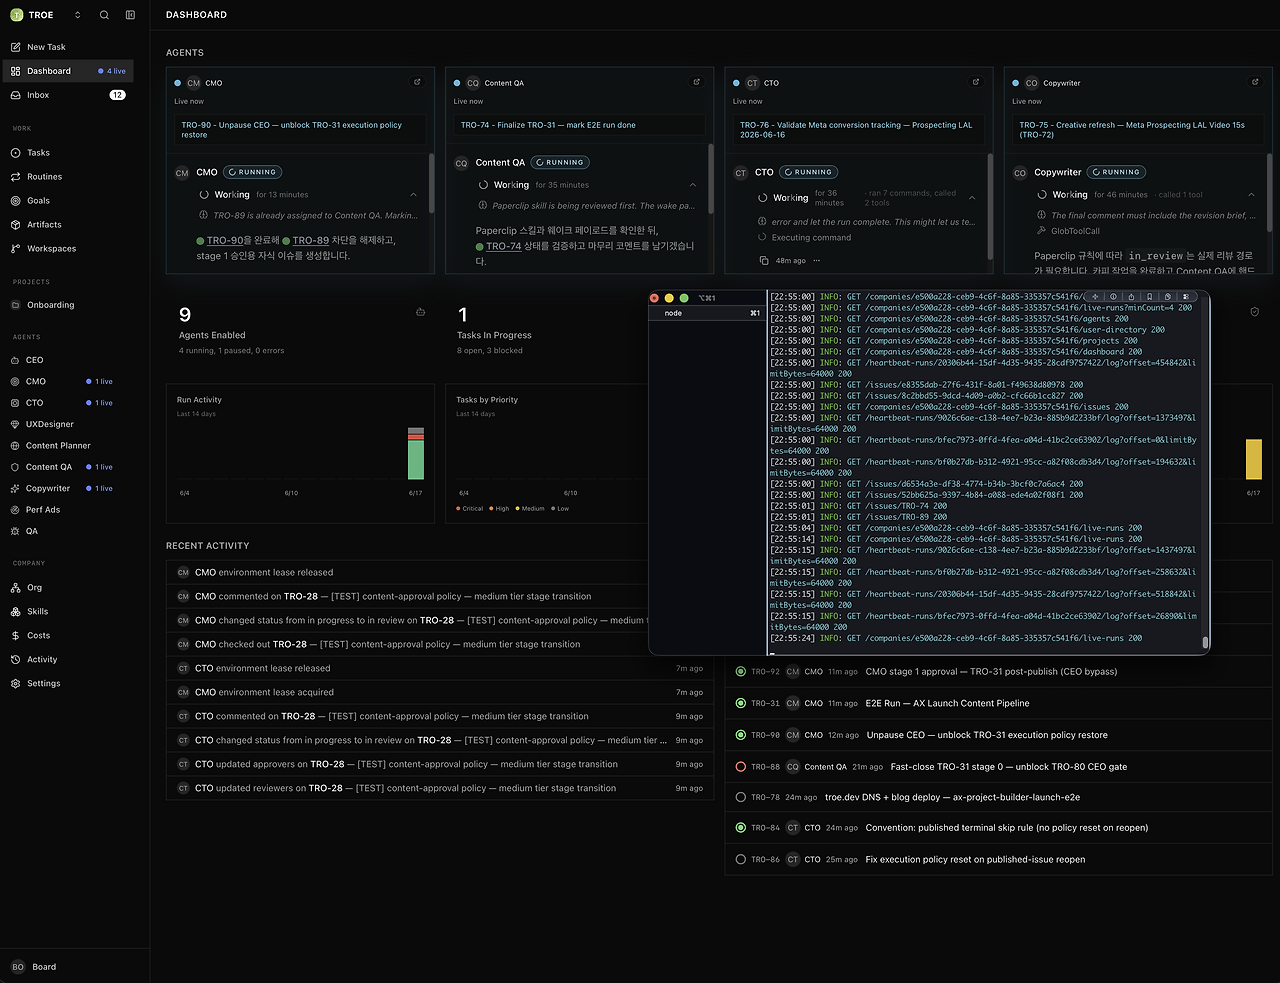1280x983 pixels.
Task: Open the Onboarding project
Action: click(67, 305)
